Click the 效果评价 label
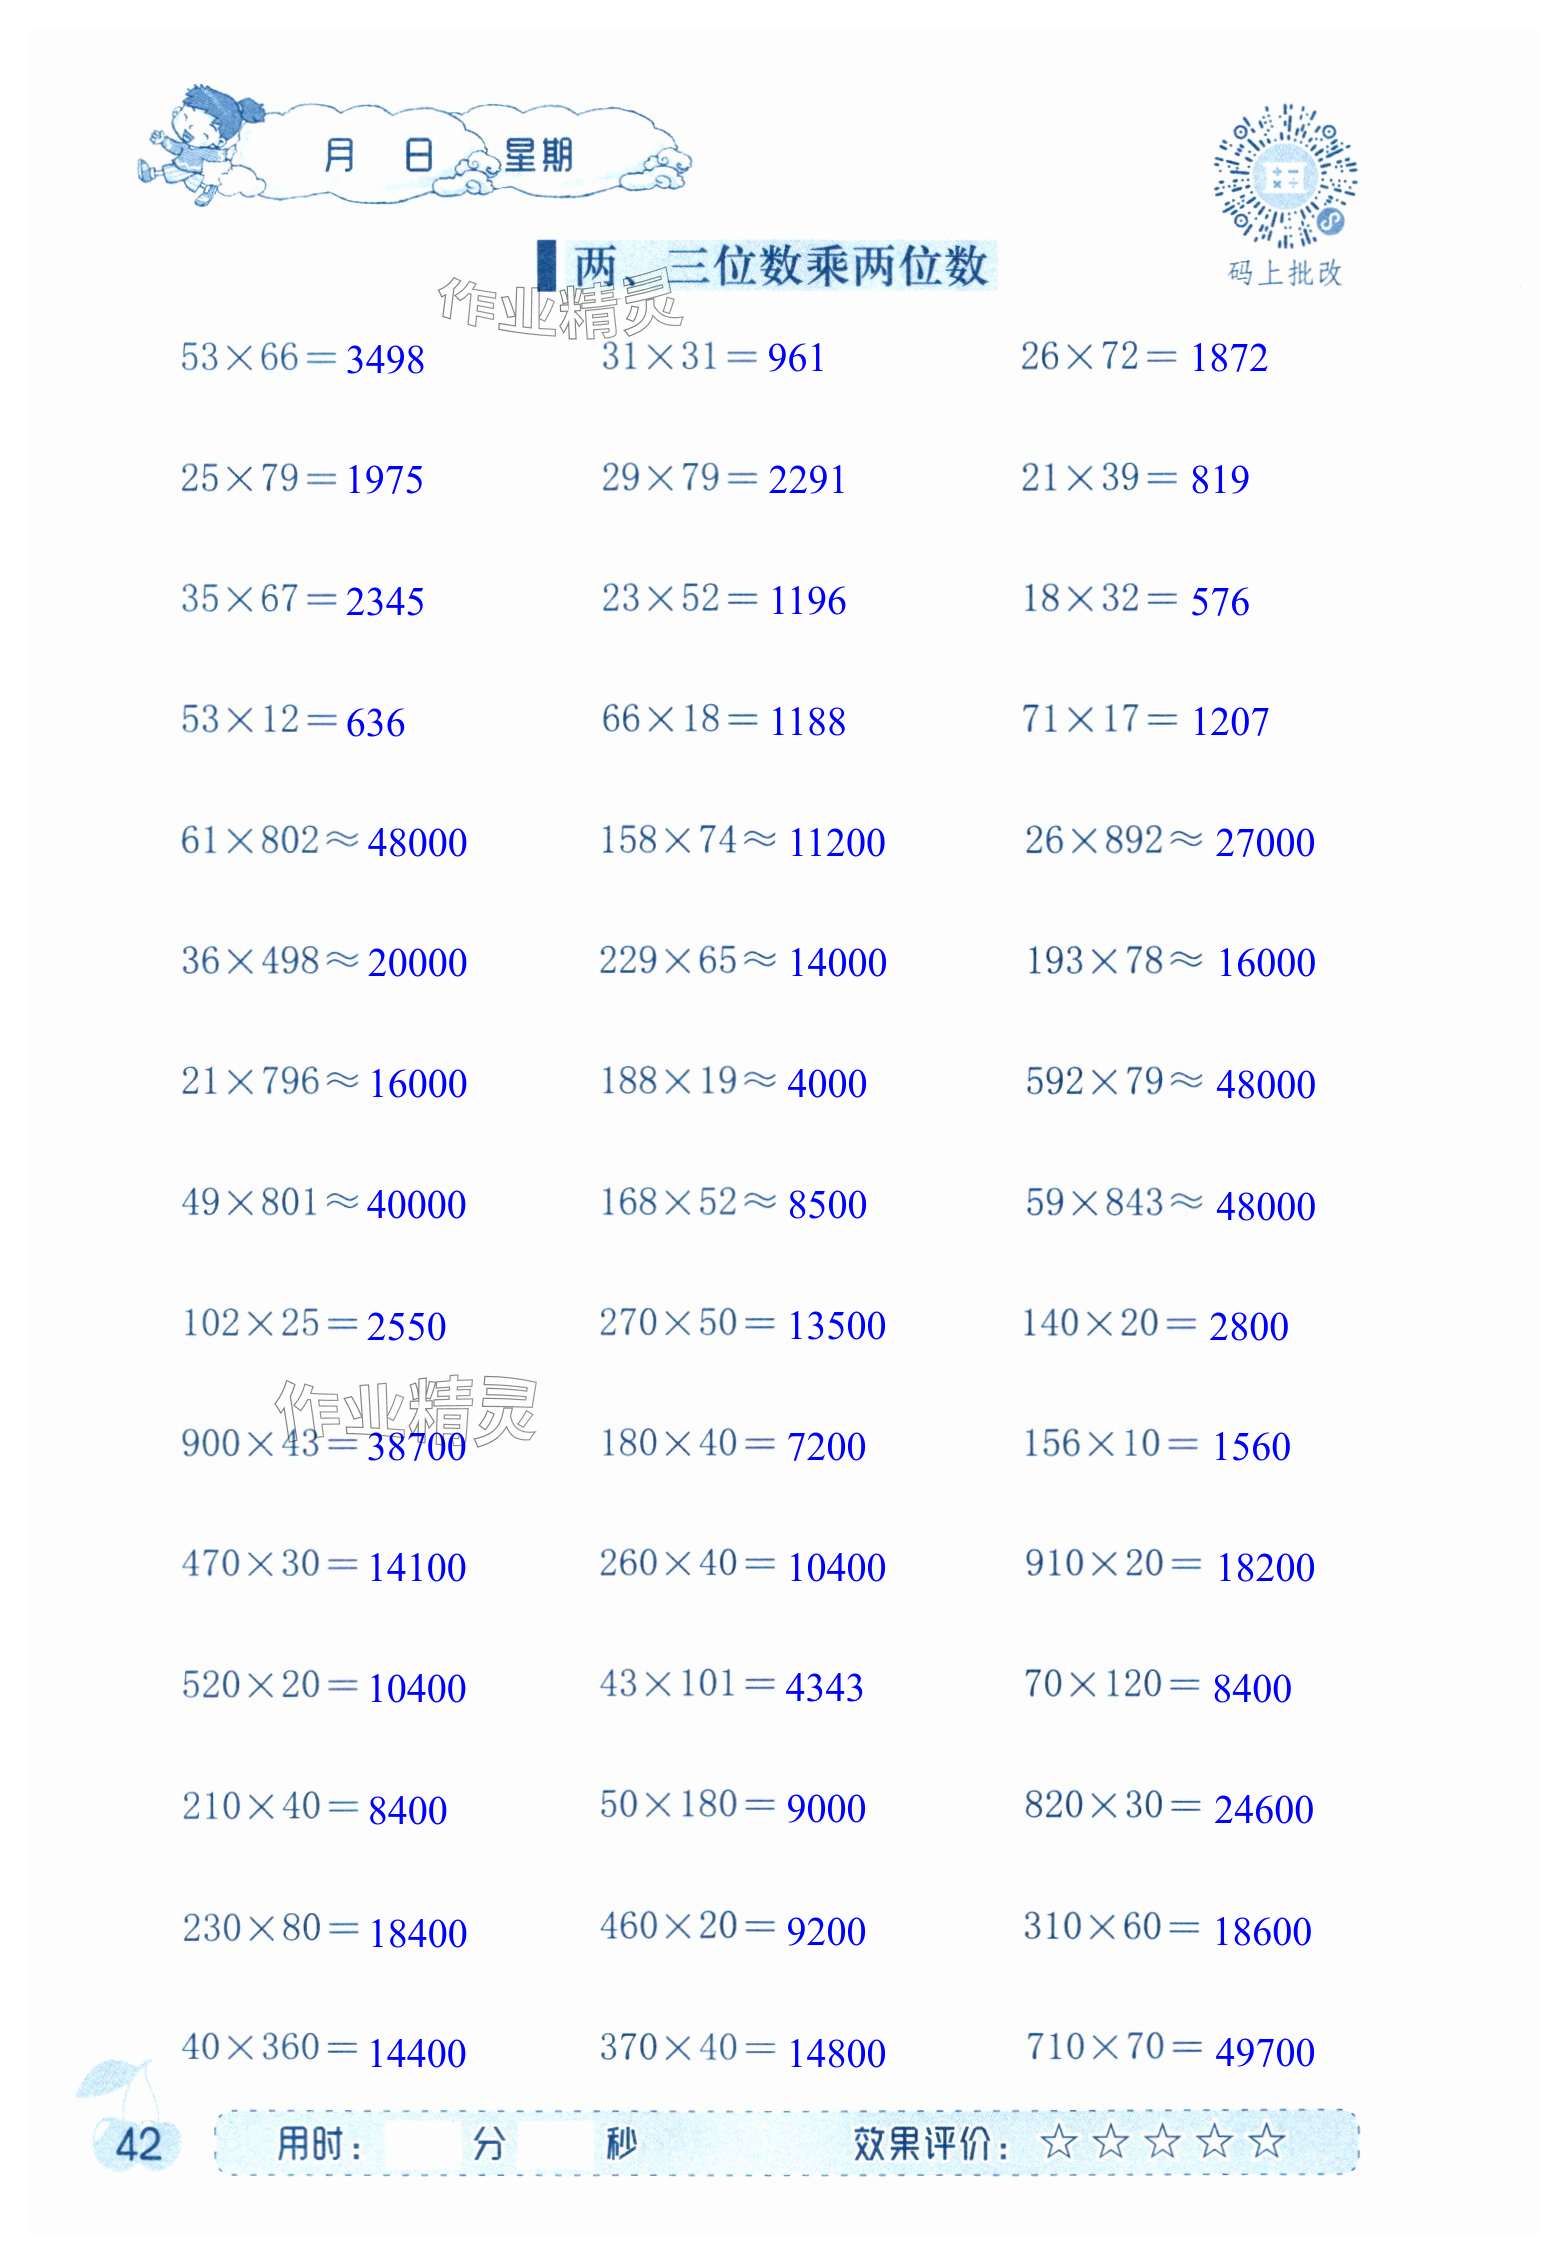This screenshot has width=1566, height=2262. pyautogui.click(x=928, y=2144)
